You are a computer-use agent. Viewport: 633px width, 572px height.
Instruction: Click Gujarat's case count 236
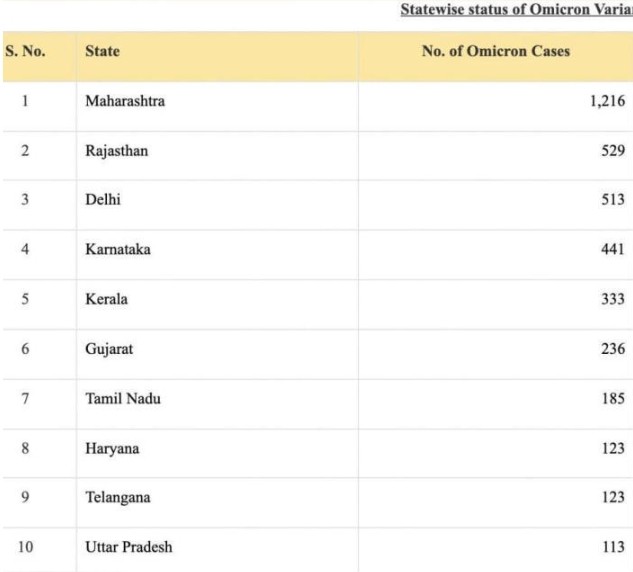(x=613, y=349)
